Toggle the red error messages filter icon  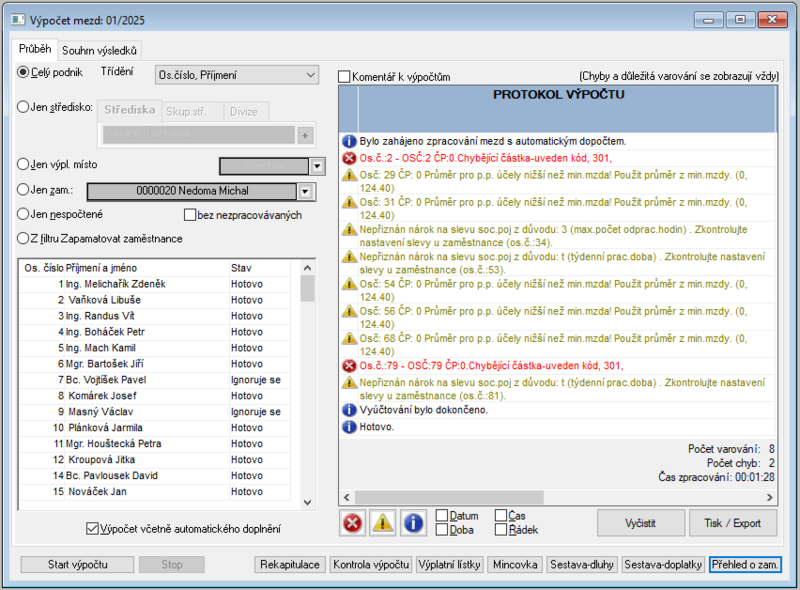click(352, 523)
